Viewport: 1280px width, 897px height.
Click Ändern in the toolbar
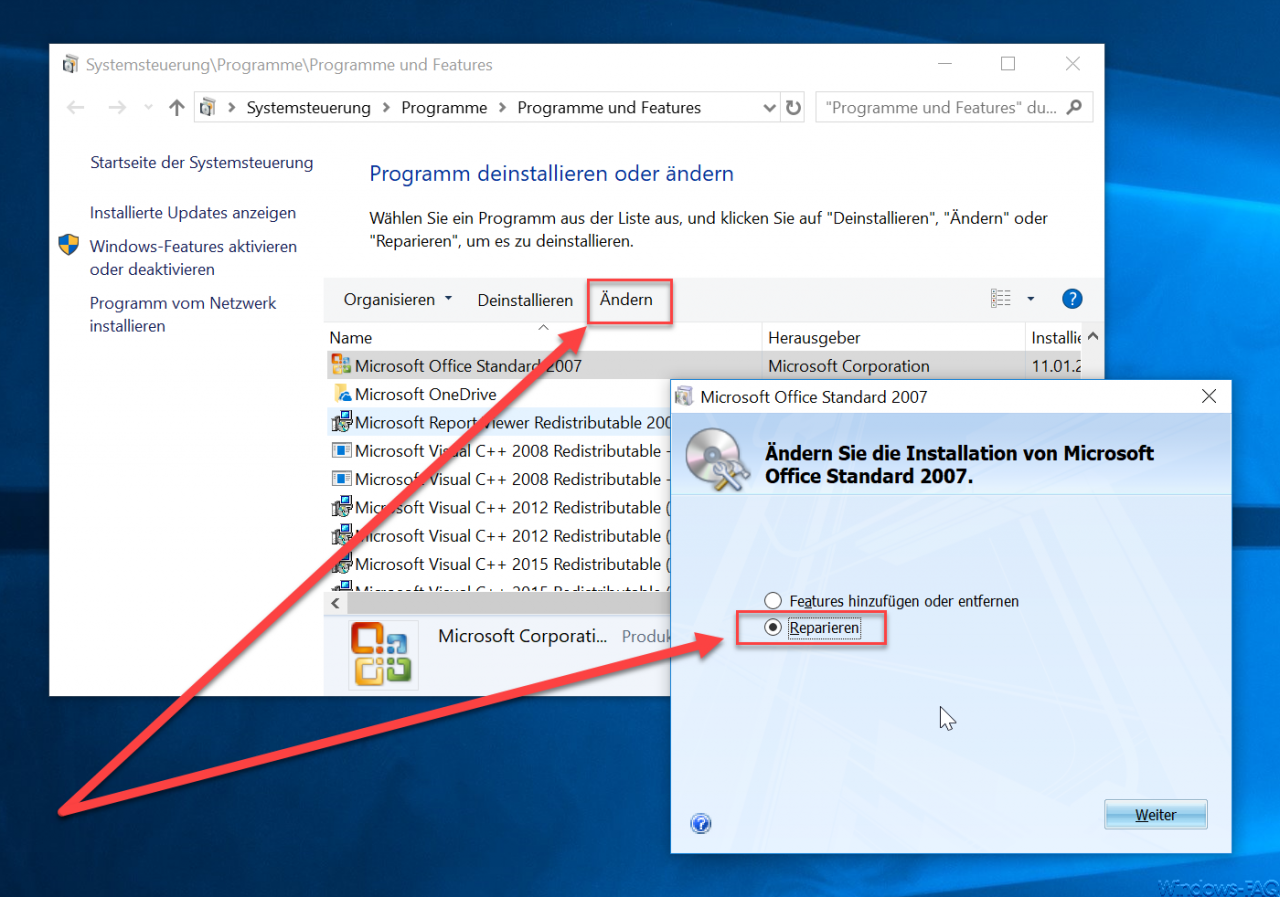pos(626,299)
